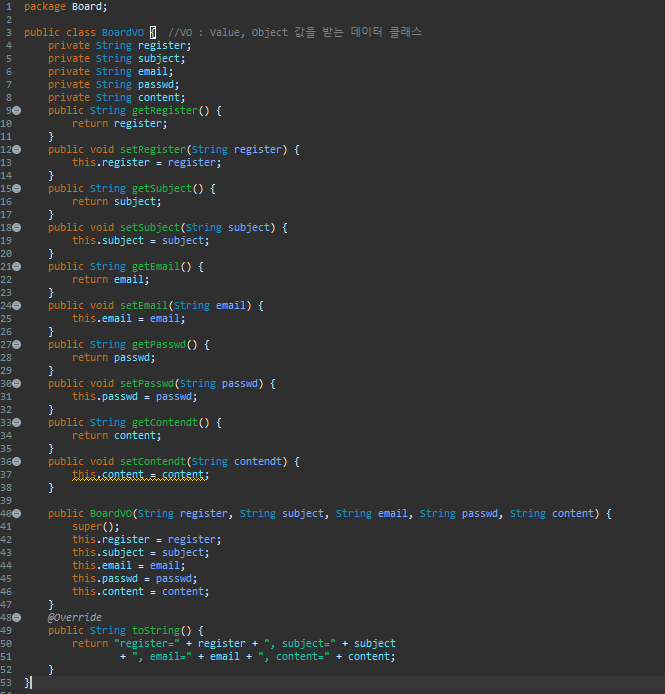
Task: Collapse the getContendt method fold marker
Action: 17,423
